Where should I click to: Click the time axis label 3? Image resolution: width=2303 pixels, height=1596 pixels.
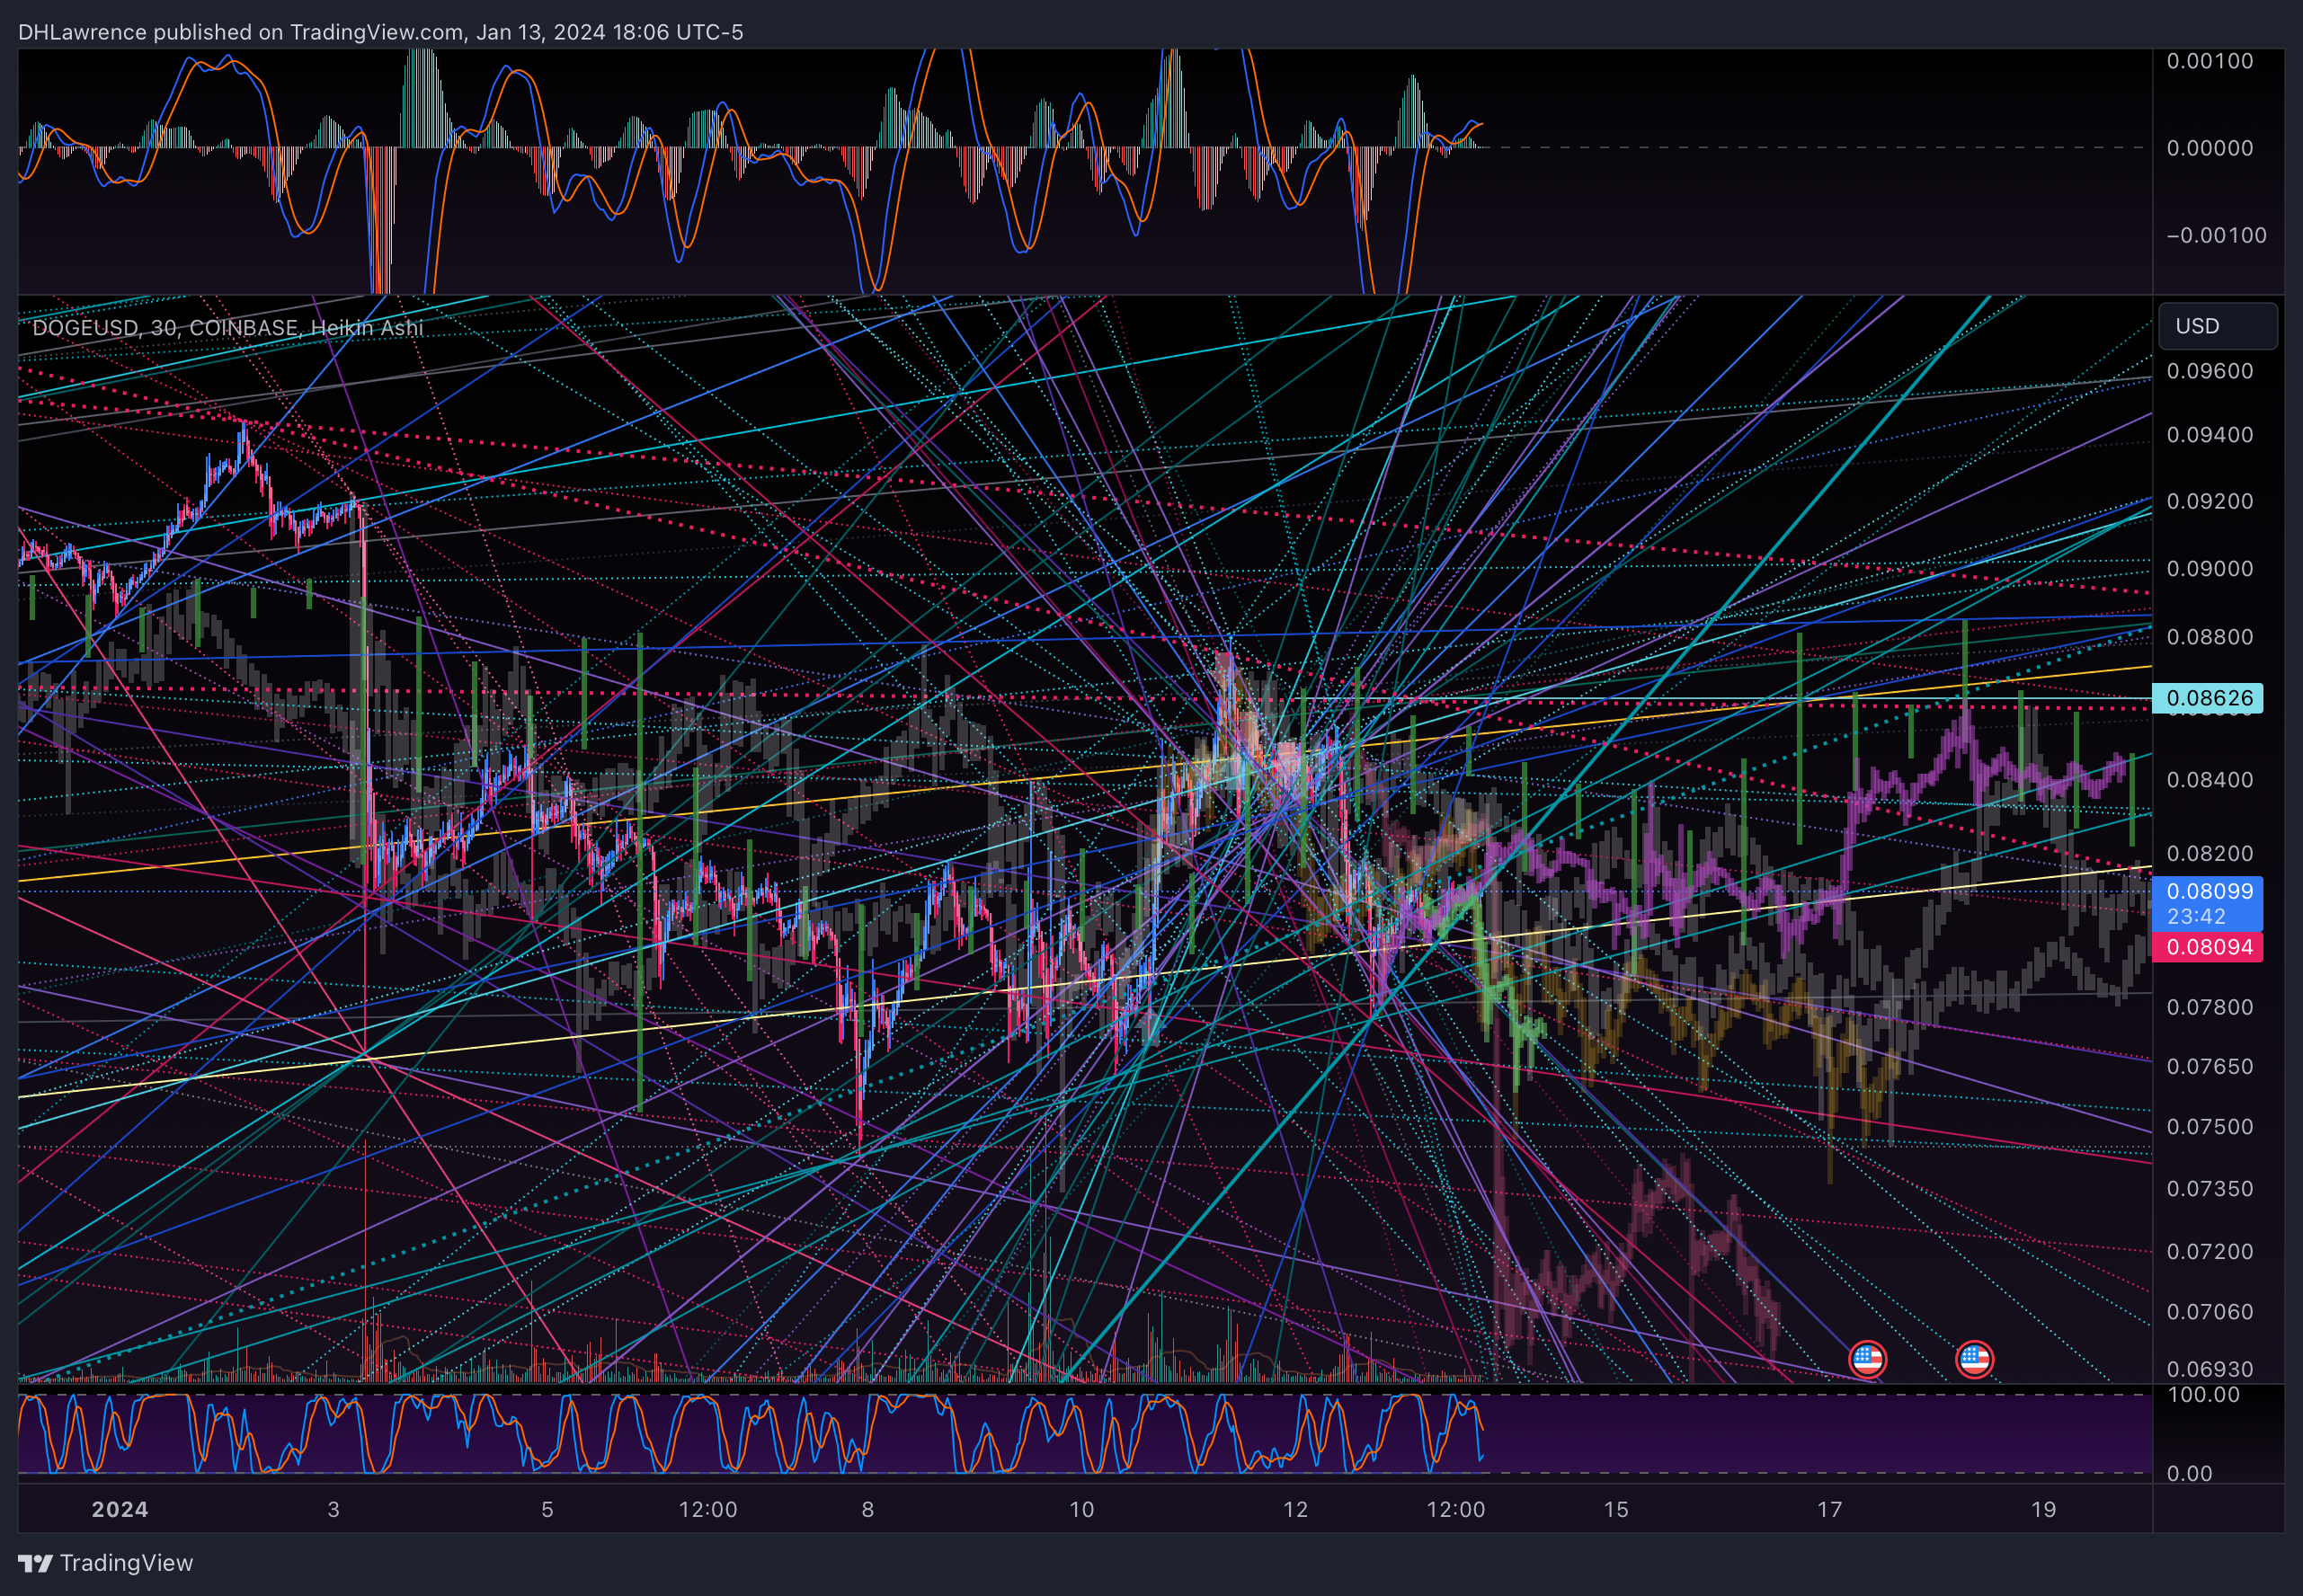(x=334, y=1509)
